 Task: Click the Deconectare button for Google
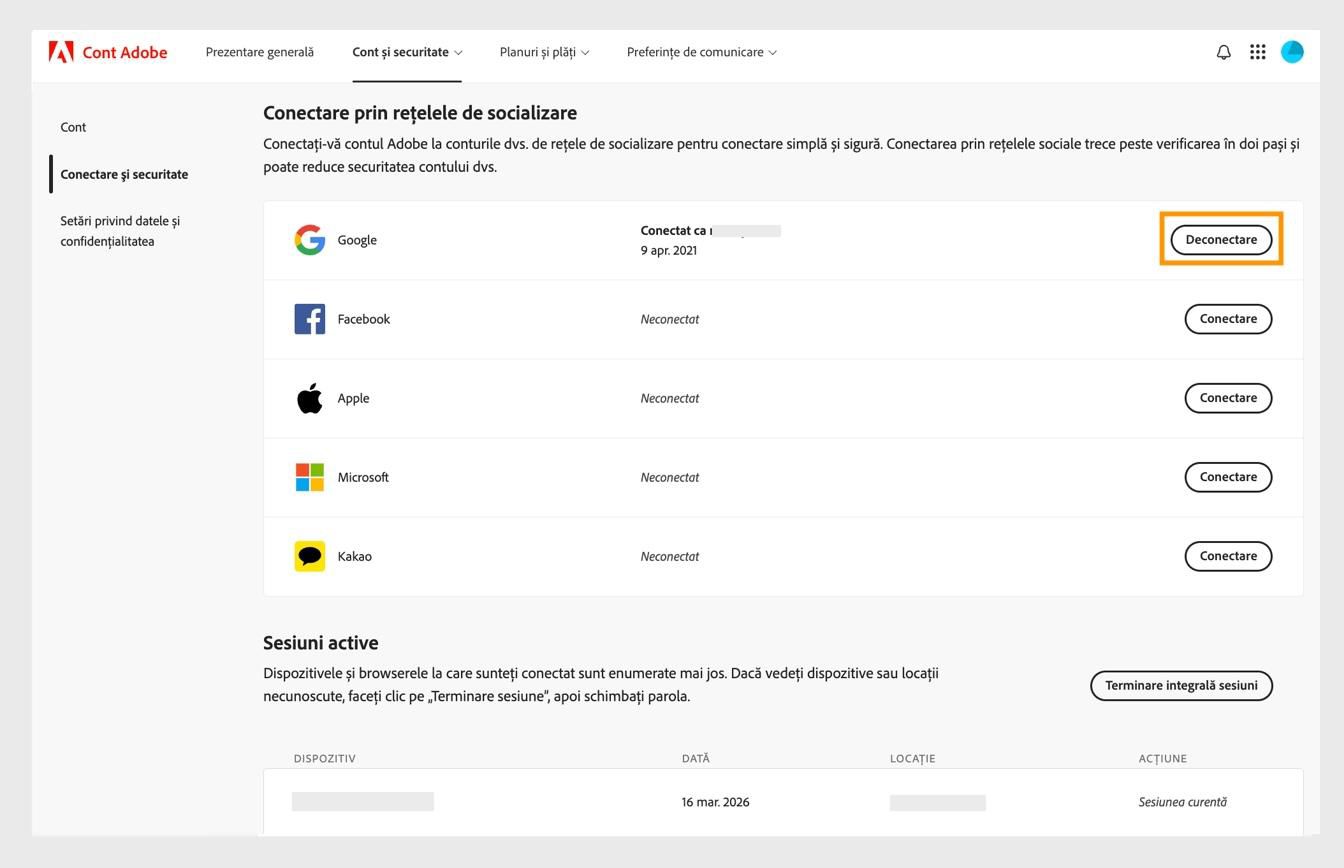click(x=1220, y=239)
